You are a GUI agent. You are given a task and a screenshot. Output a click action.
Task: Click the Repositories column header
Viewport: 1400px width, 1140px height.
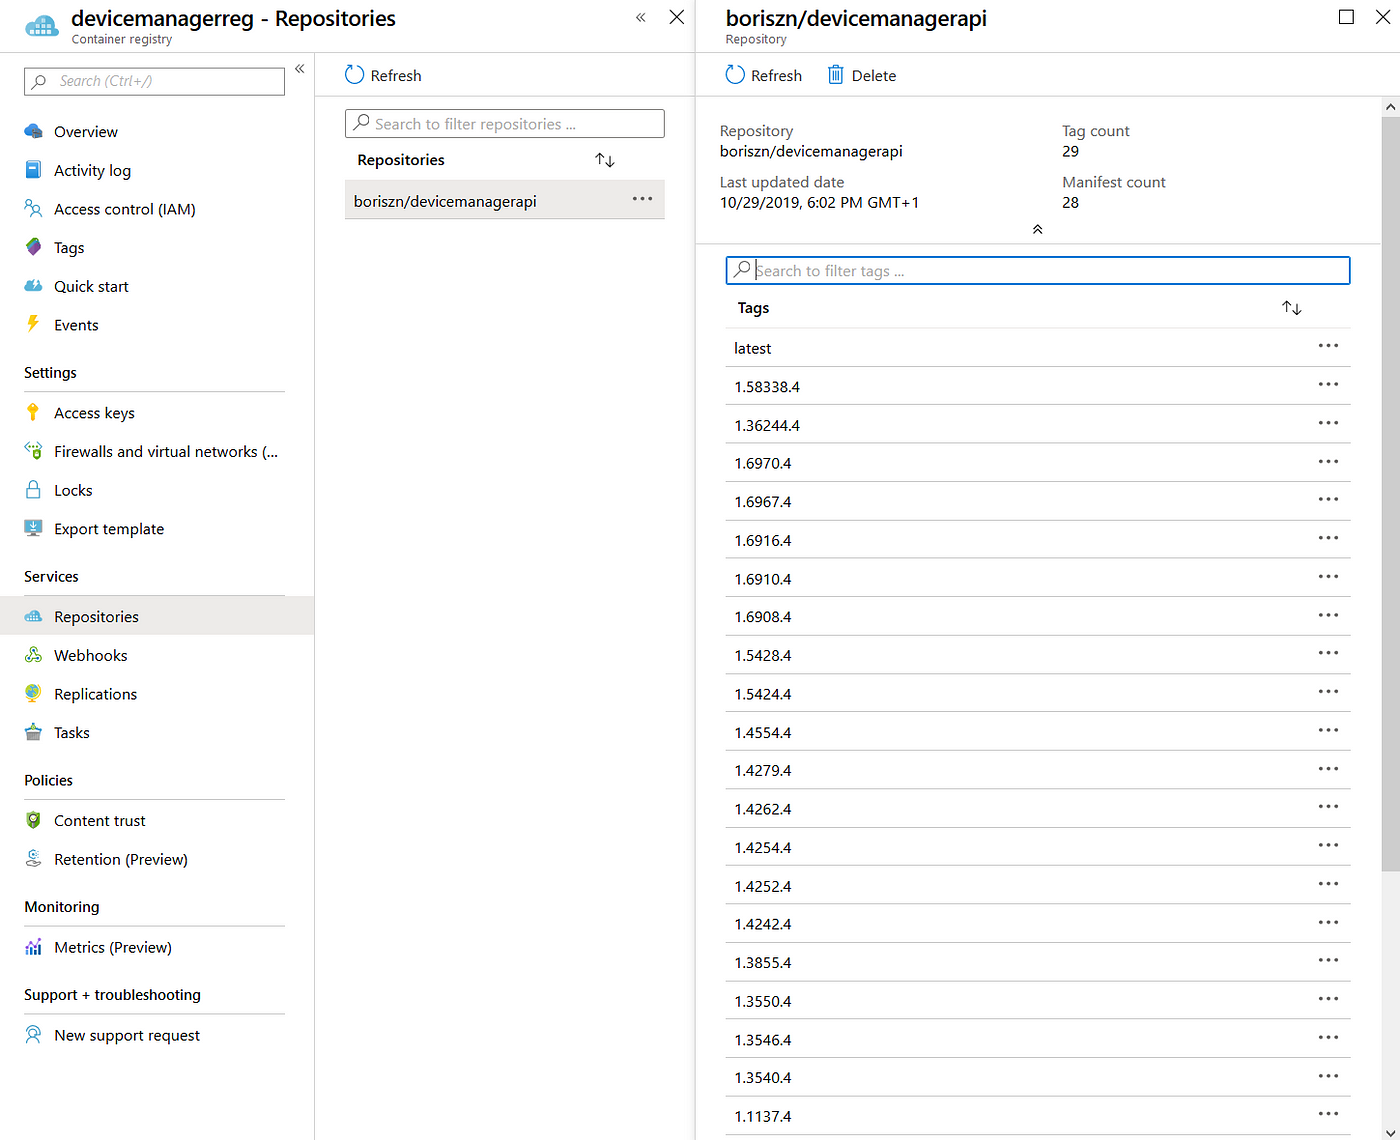tap(401, 160)
